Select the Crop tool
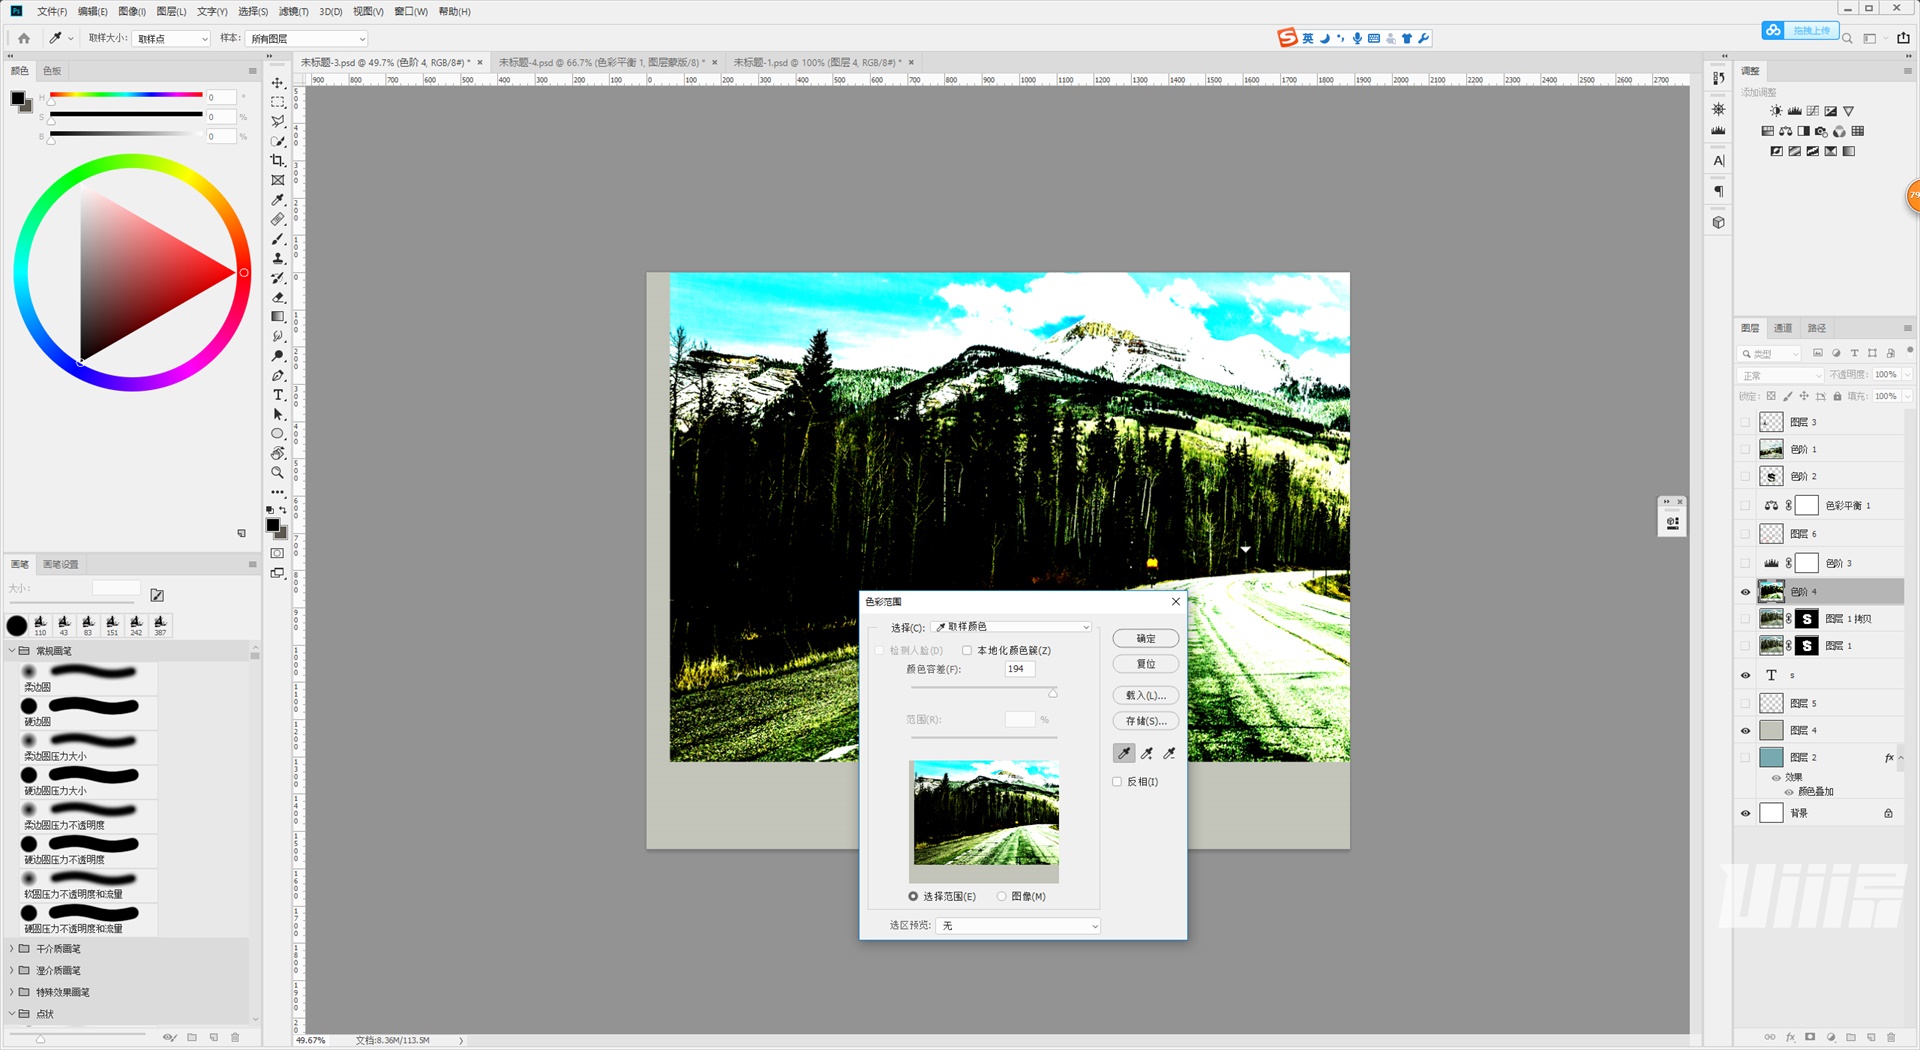Viewport: 1920px width, 1050px height. click(278, 160)
